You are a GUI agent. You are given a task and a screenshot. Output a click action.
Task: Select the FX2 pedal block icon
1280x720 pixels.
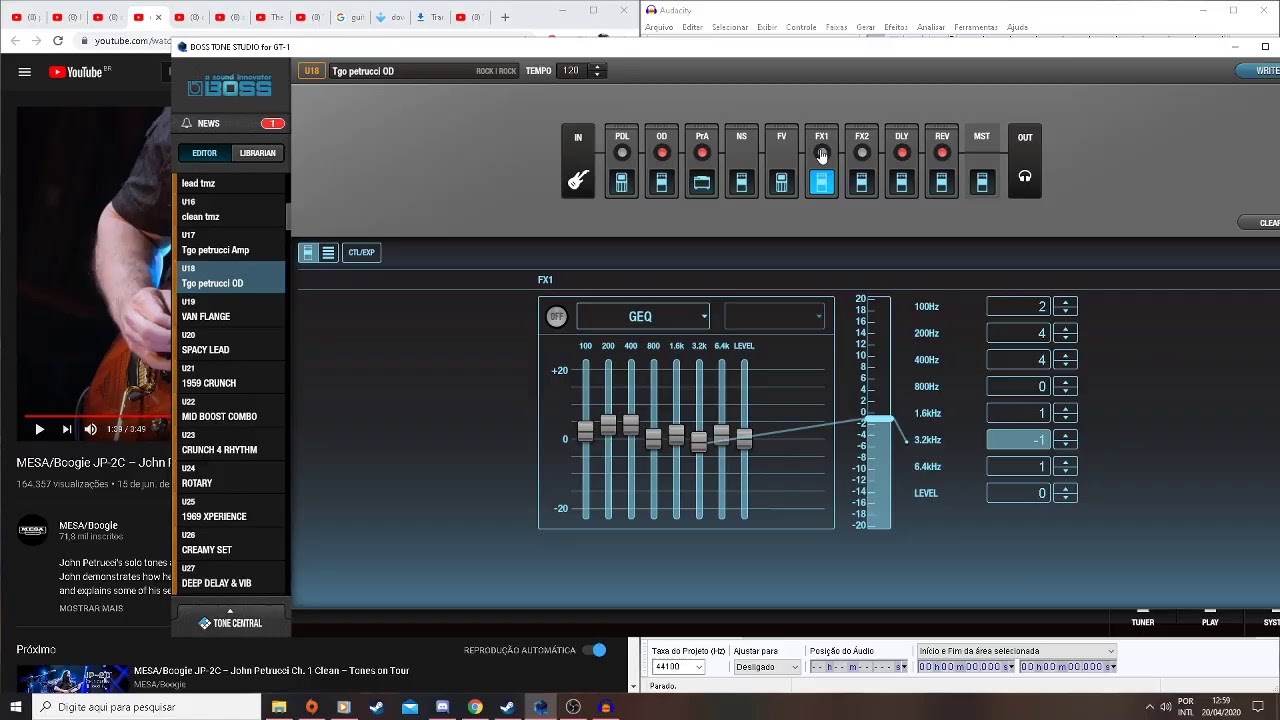[861, 182]
